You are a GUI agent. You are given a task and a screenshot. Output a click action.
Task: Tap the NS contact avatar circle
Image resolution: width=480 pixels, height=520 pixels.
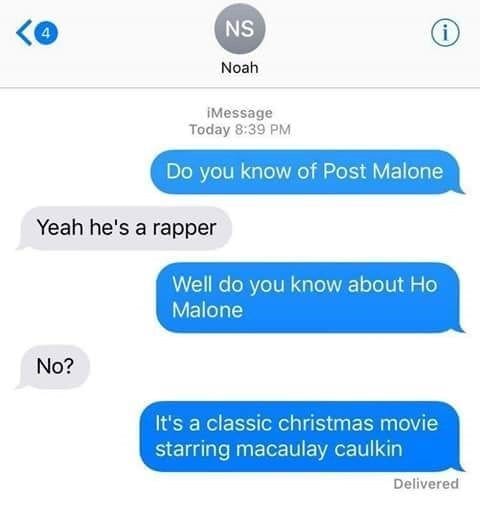[240, 29]
